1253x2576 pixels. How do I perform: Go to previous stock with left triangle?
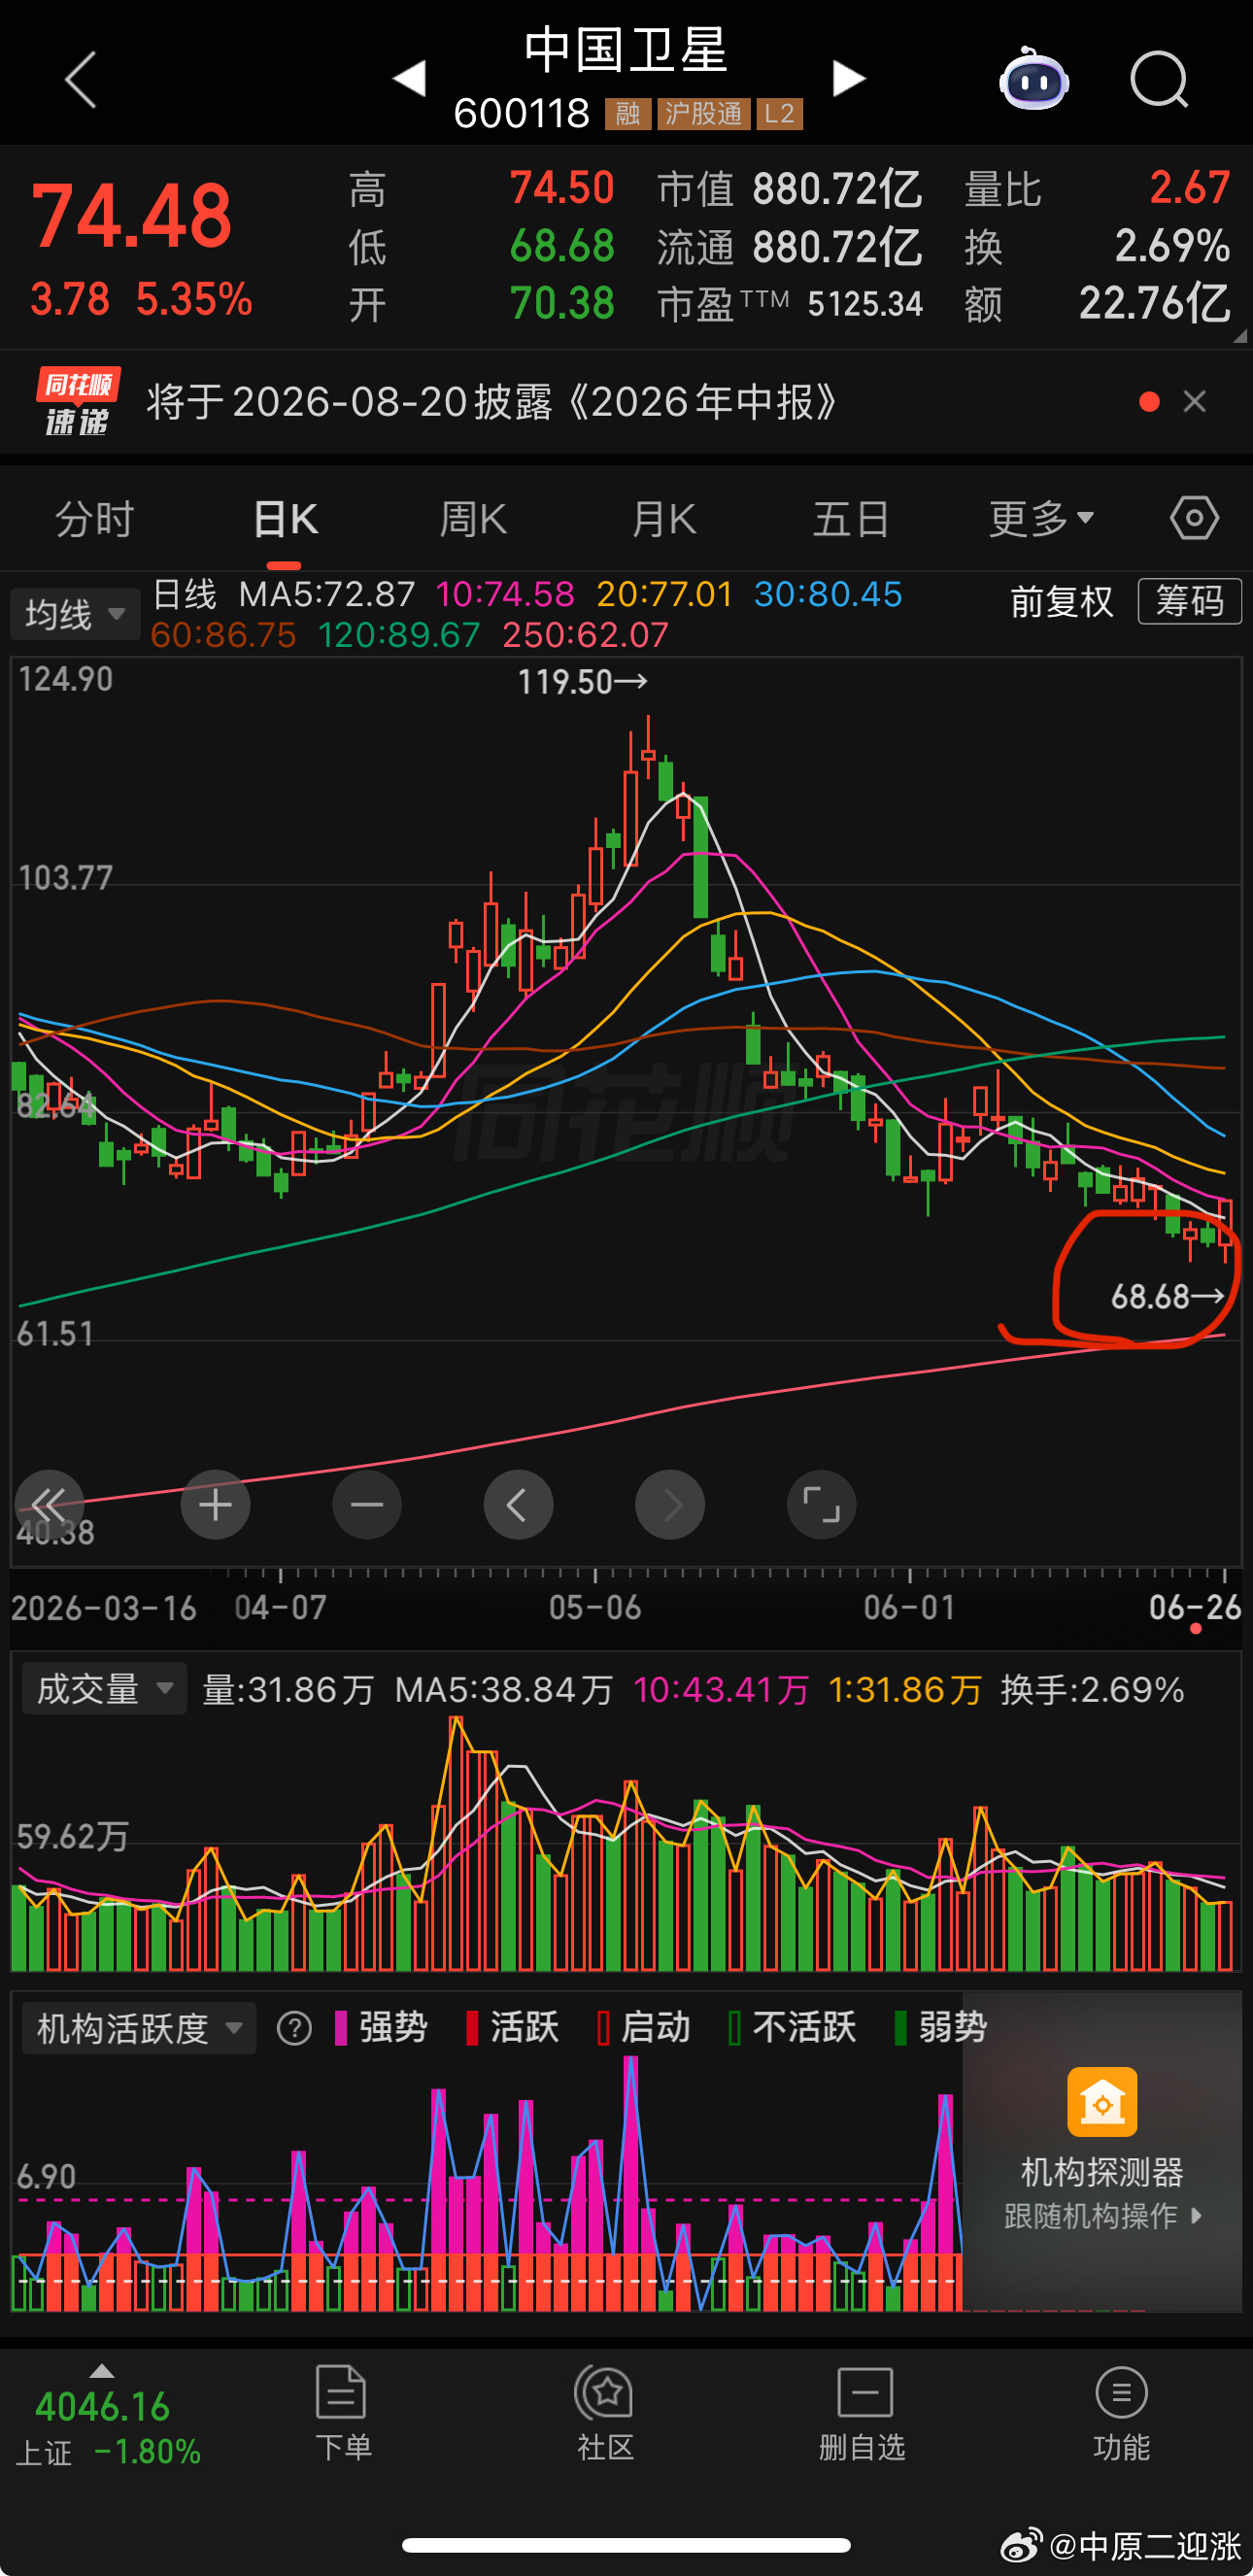410,78
